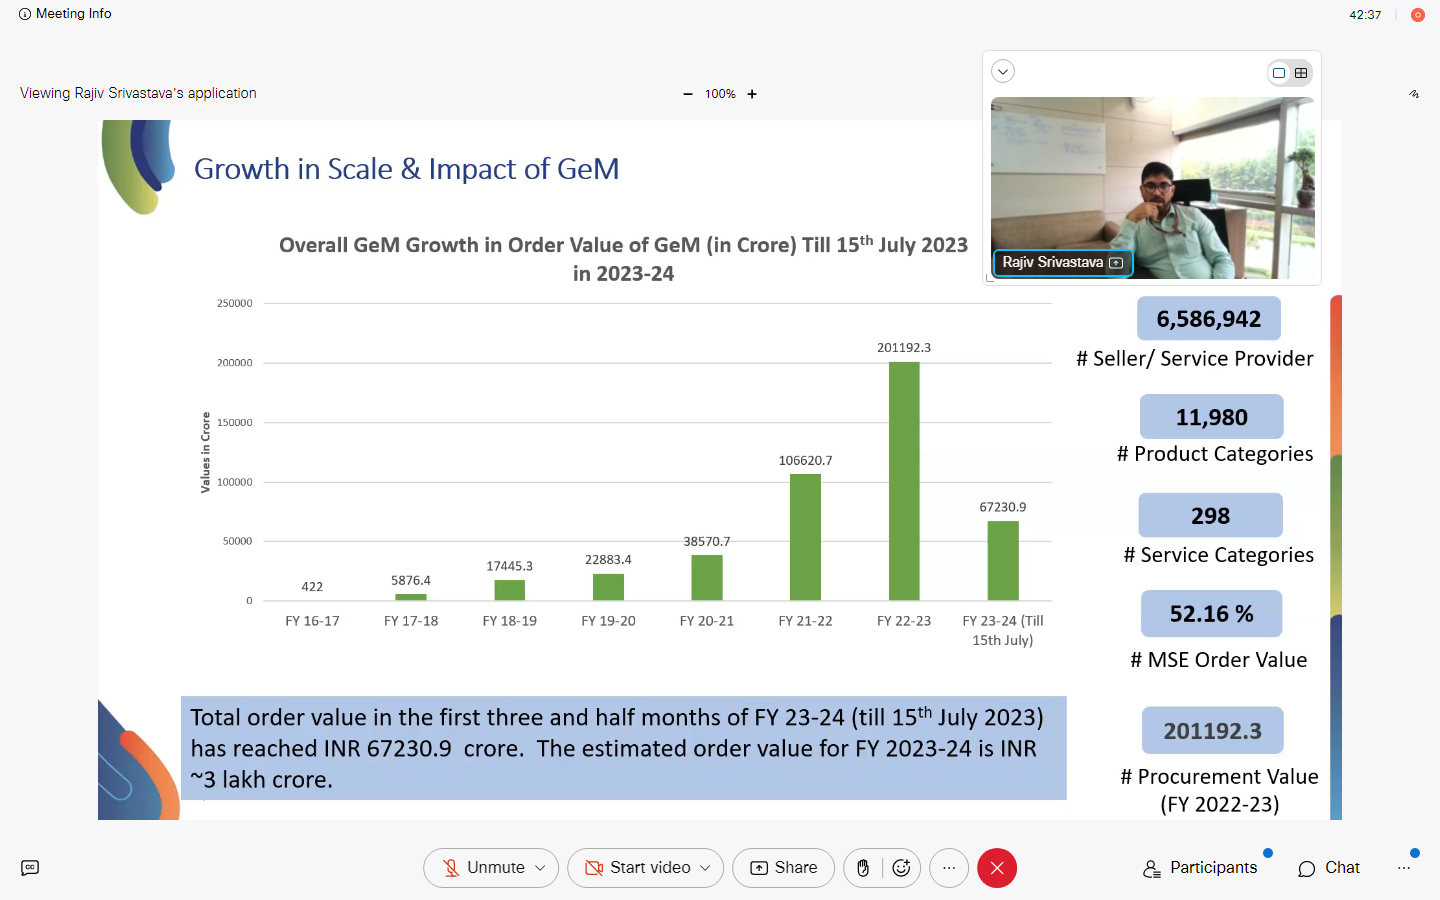Click the meeting timer 42:37
This screenshot has height=900, width=1440.
(x=1365, y=15)
